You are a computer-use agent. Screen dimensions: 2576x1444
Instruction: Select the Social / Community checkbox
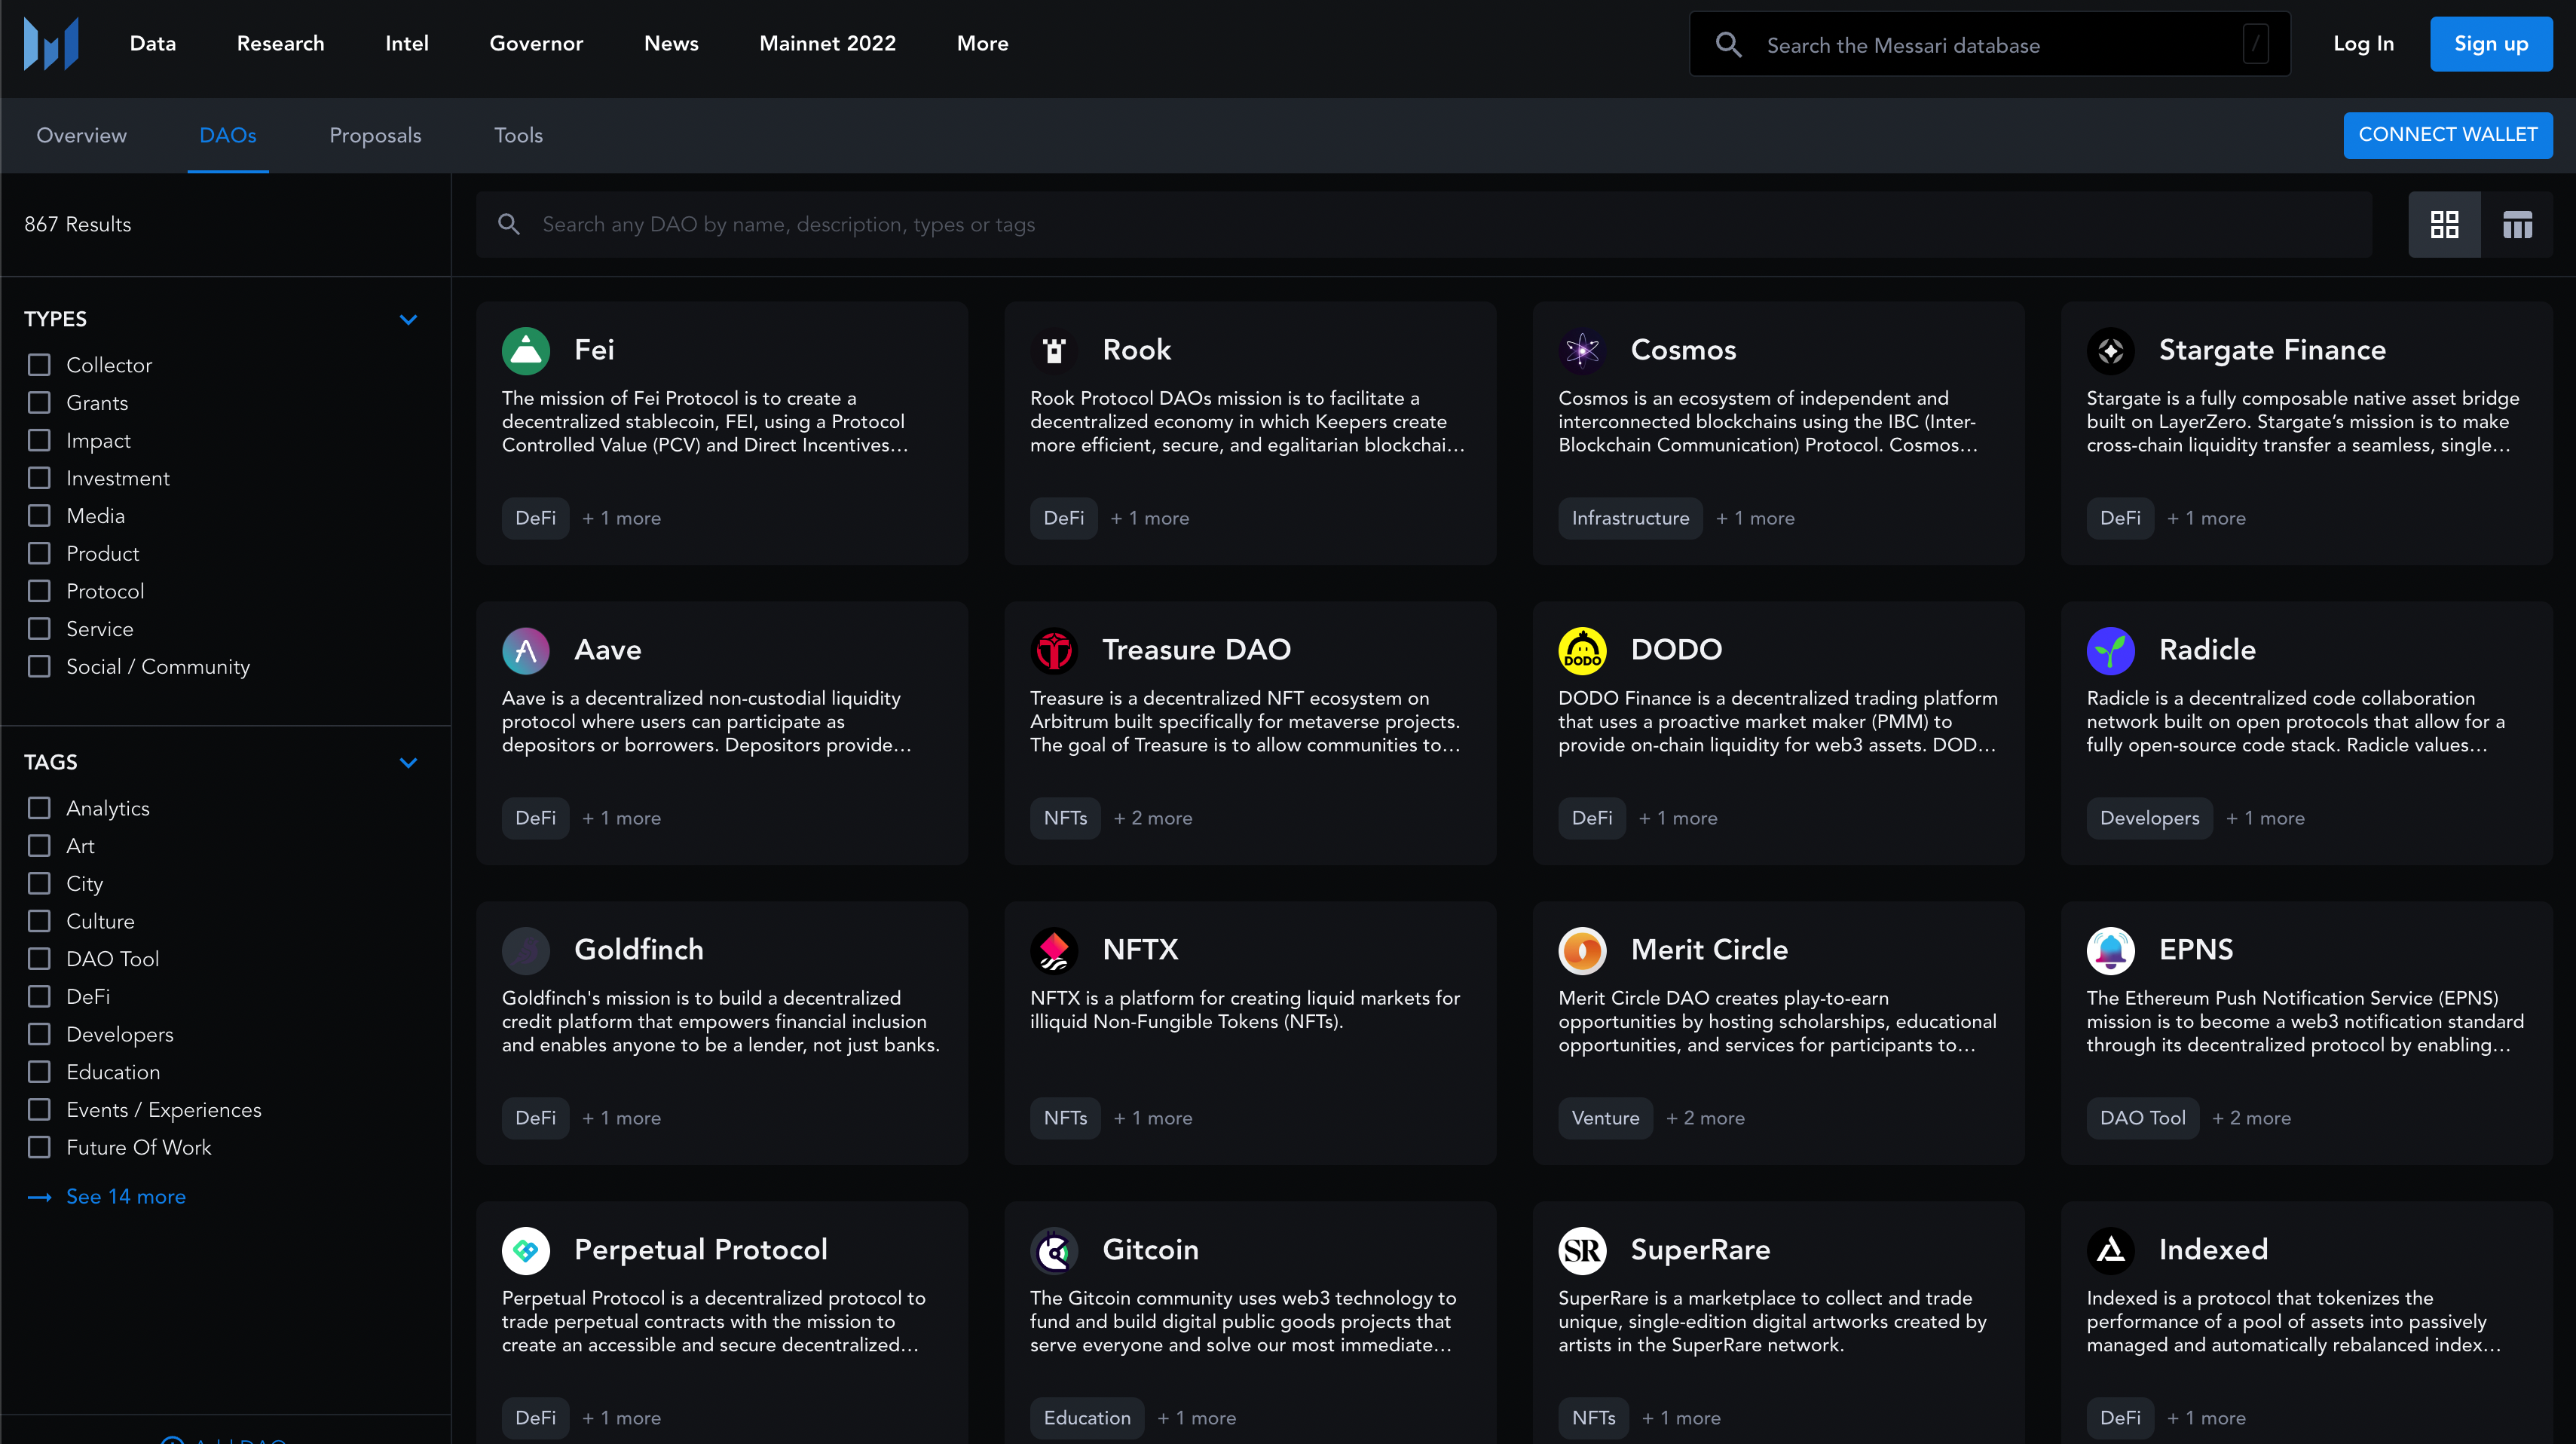point(39,667)
